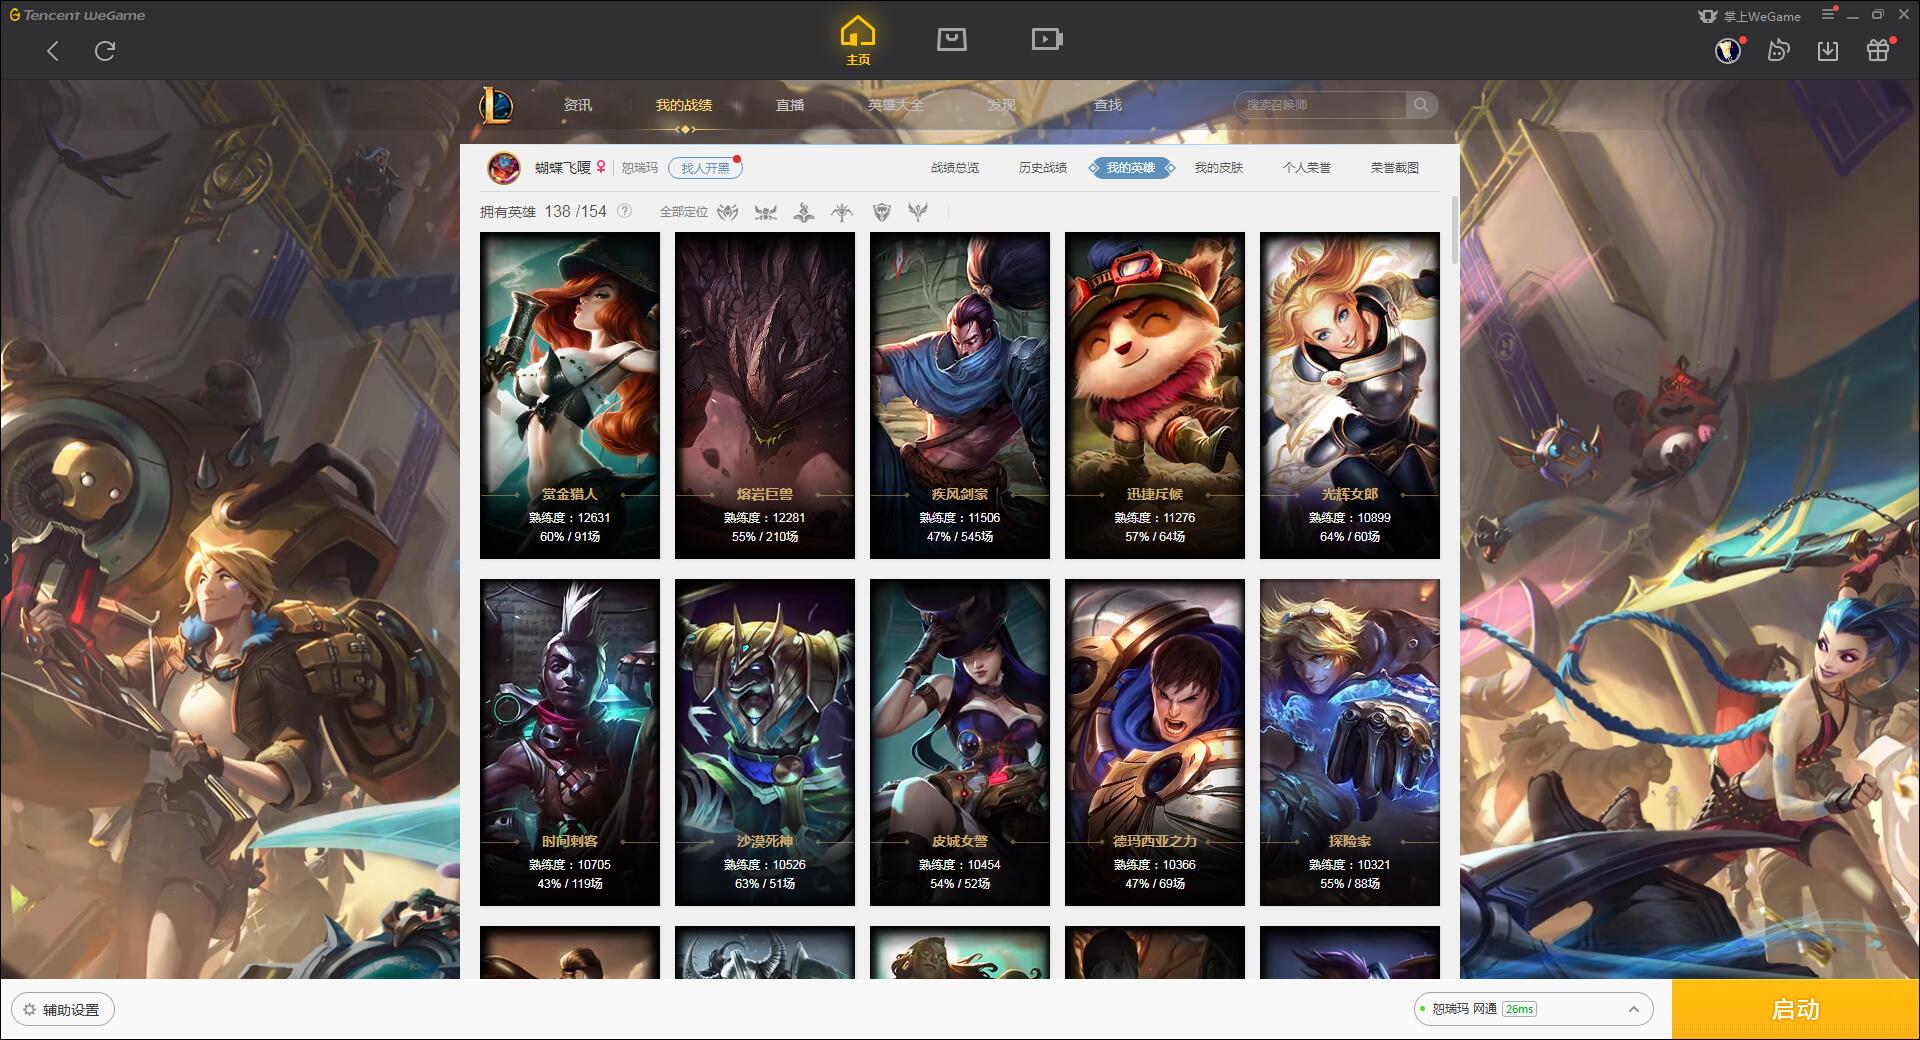Viewport: 1920px width, 1040px height.
Task: Open the 发现 discover tab
Action: [1002, 105]
